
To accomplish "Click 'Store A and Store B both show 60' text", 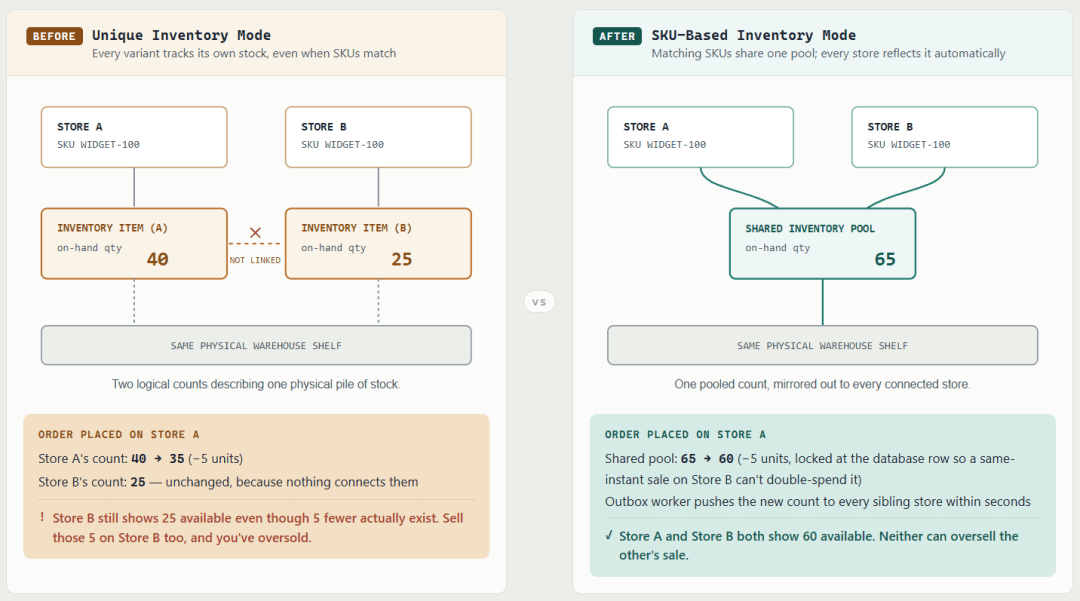I will pos(818,545).
